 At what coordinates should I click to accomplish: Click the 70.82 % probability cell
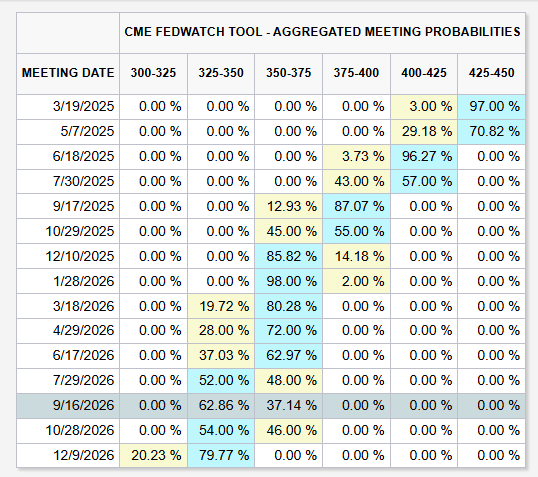[x=491, y=132]
